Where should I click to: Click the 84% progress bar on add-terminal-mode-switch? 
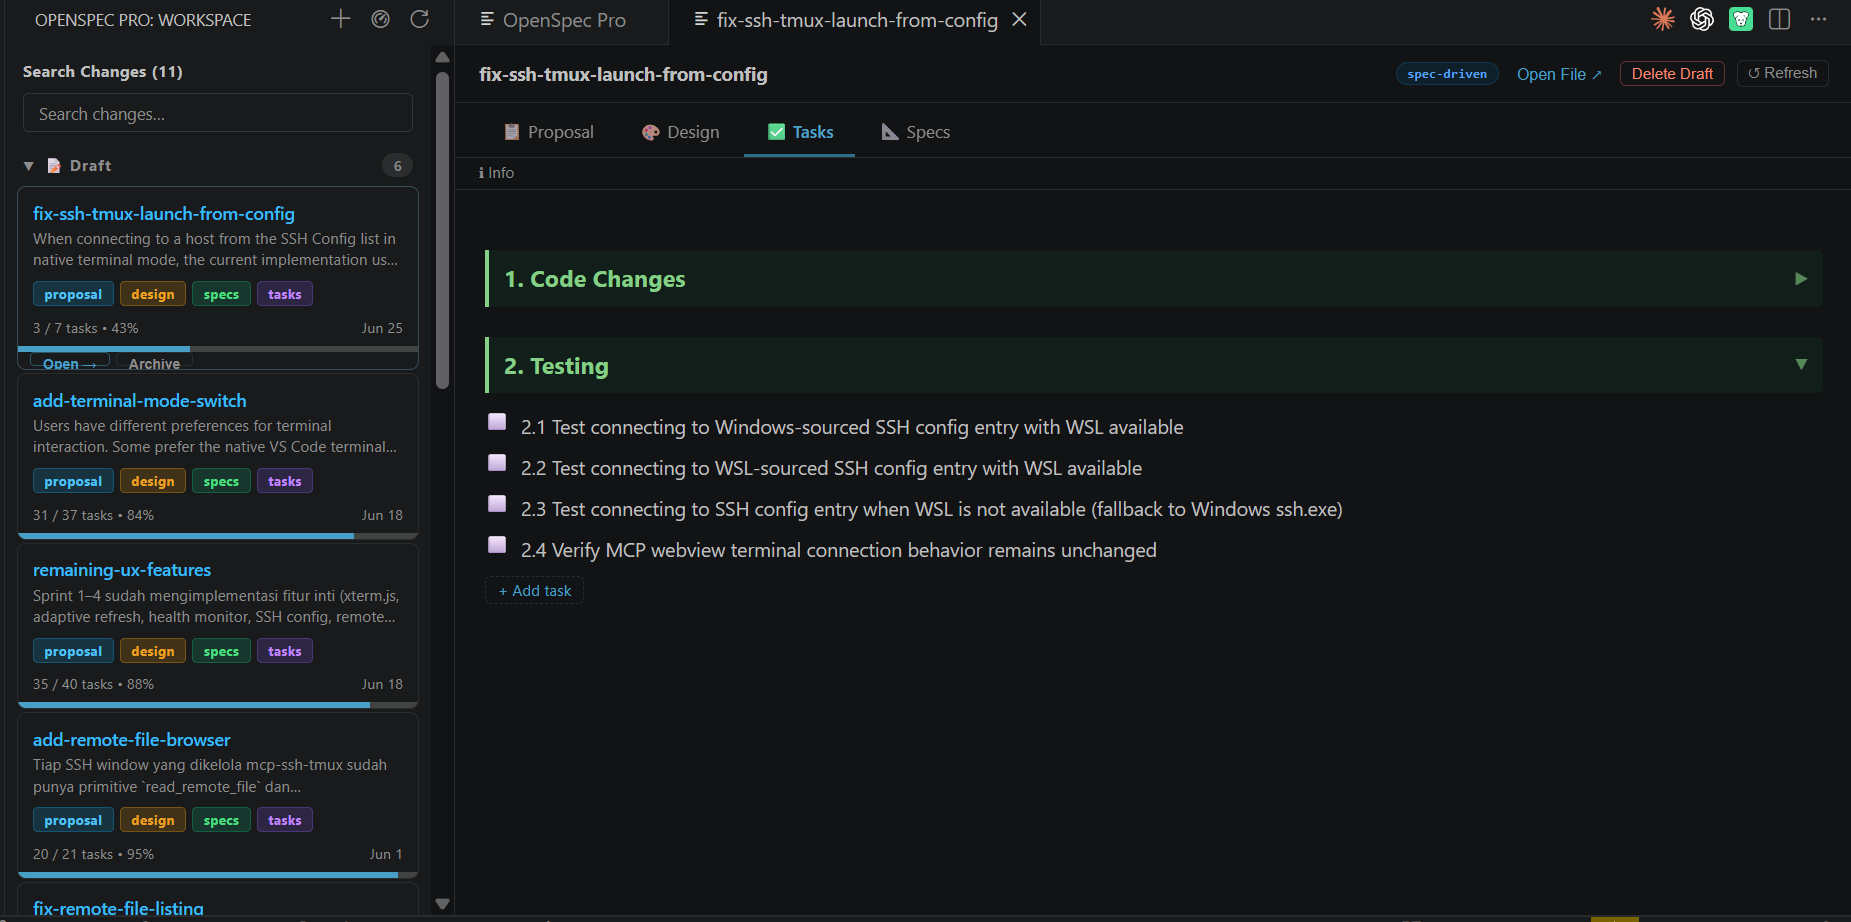tap(218, 536)
